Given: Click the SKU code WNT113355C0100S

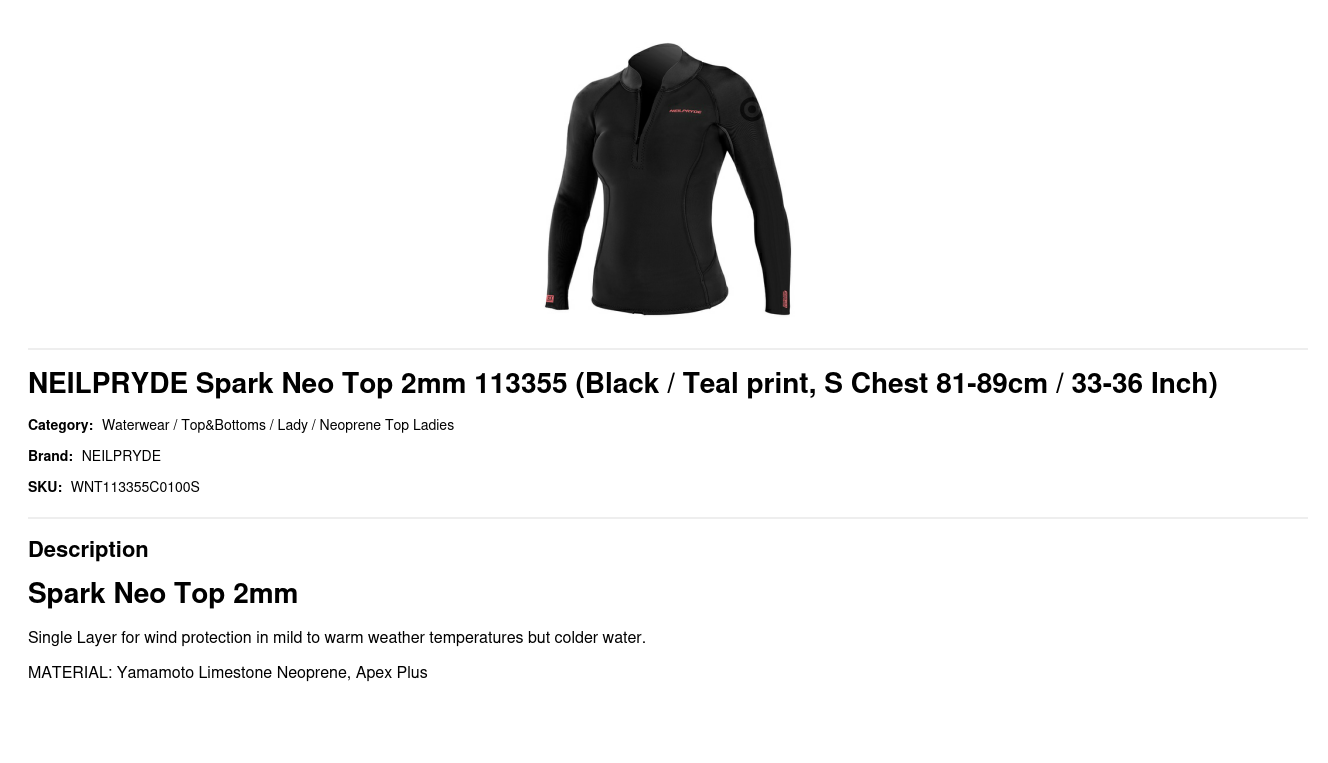Looking at the screenshot, I should click(135, 487).
